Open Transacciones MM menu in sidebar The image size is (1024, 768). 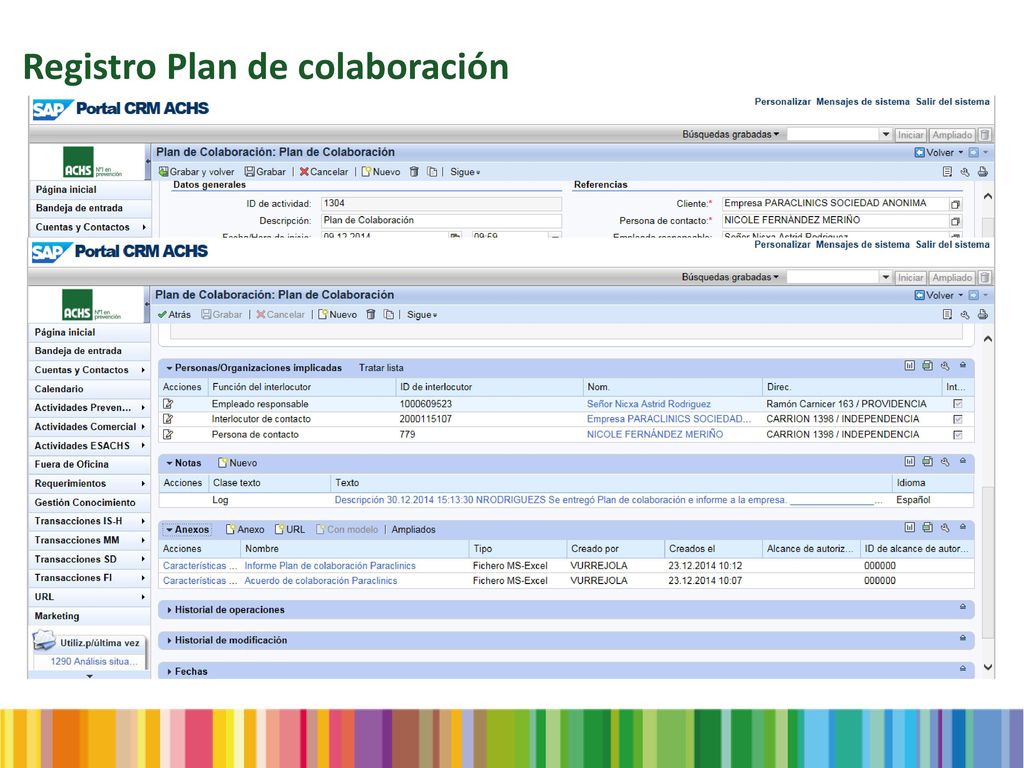click(x=89, y=540)
